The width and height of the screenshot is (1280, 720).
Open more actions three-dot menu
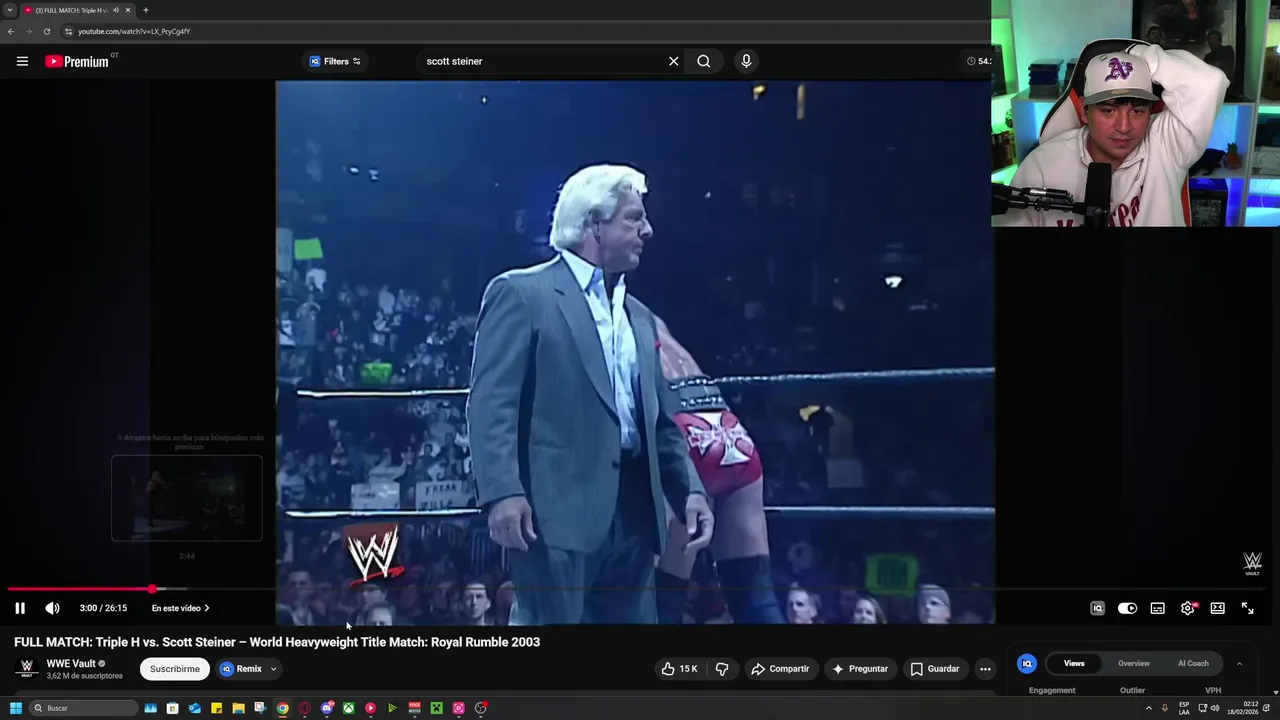(x=985, y=669)
